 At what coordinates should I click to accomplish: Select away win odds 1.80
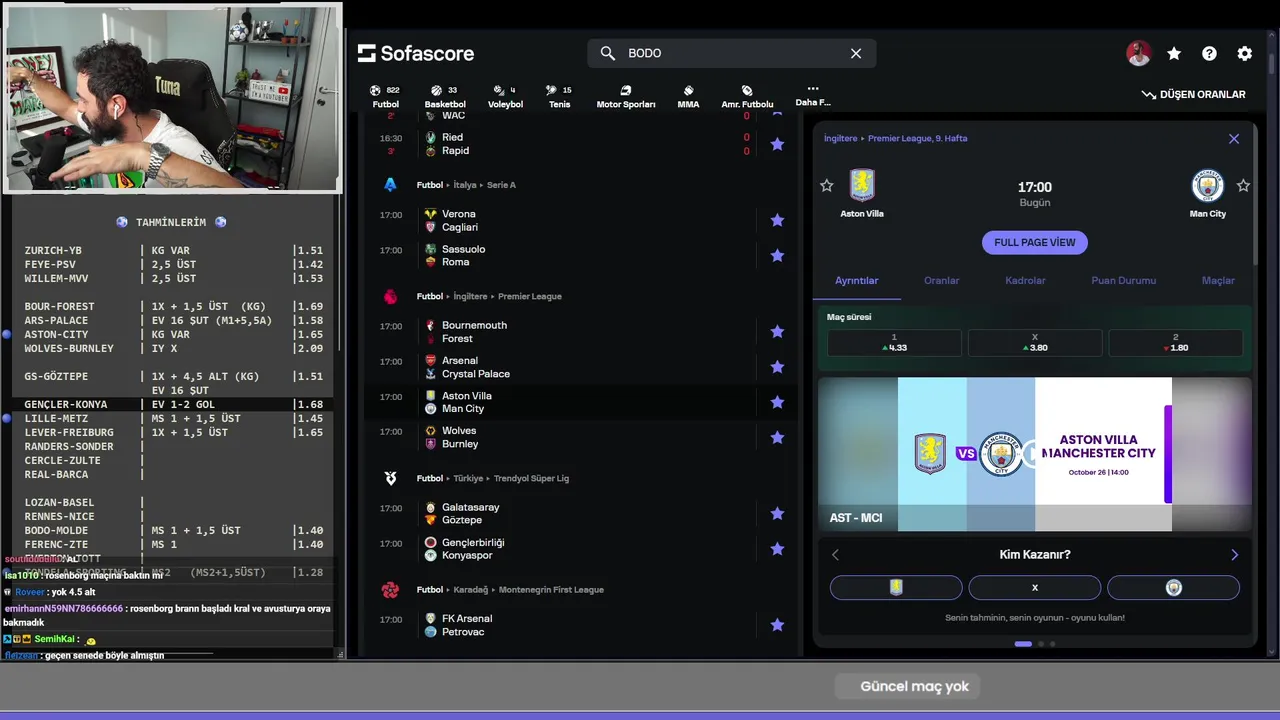(x=1176, y=343)
